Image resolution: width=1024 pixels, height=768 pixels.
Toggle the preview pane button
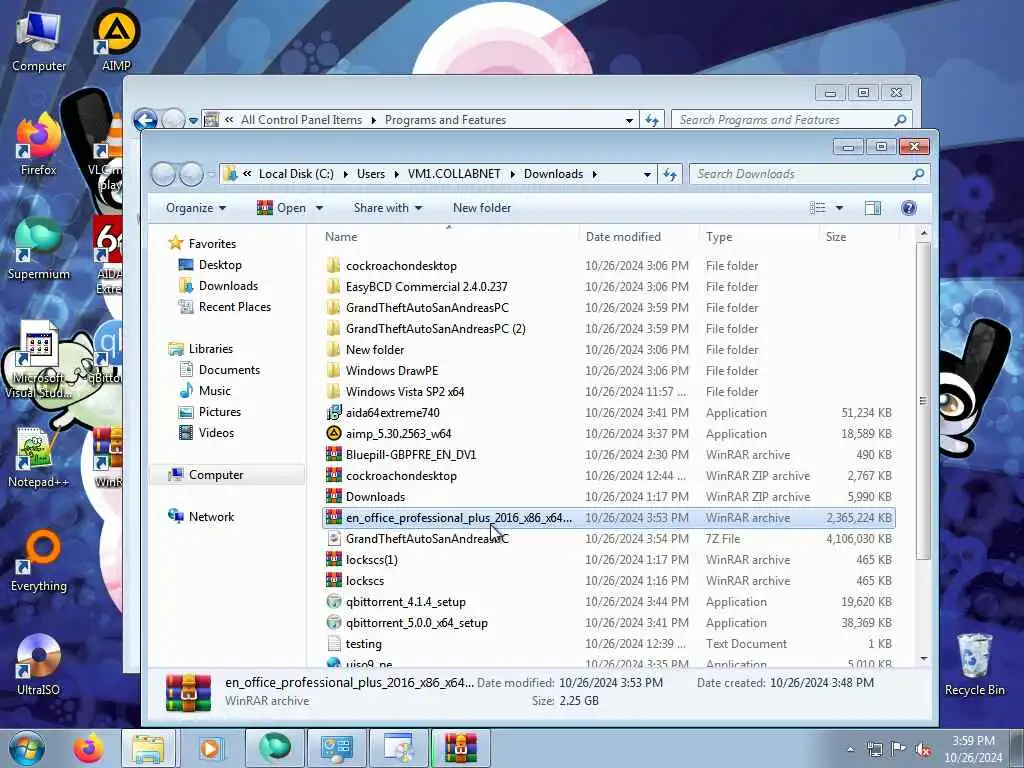coord(872,208)
